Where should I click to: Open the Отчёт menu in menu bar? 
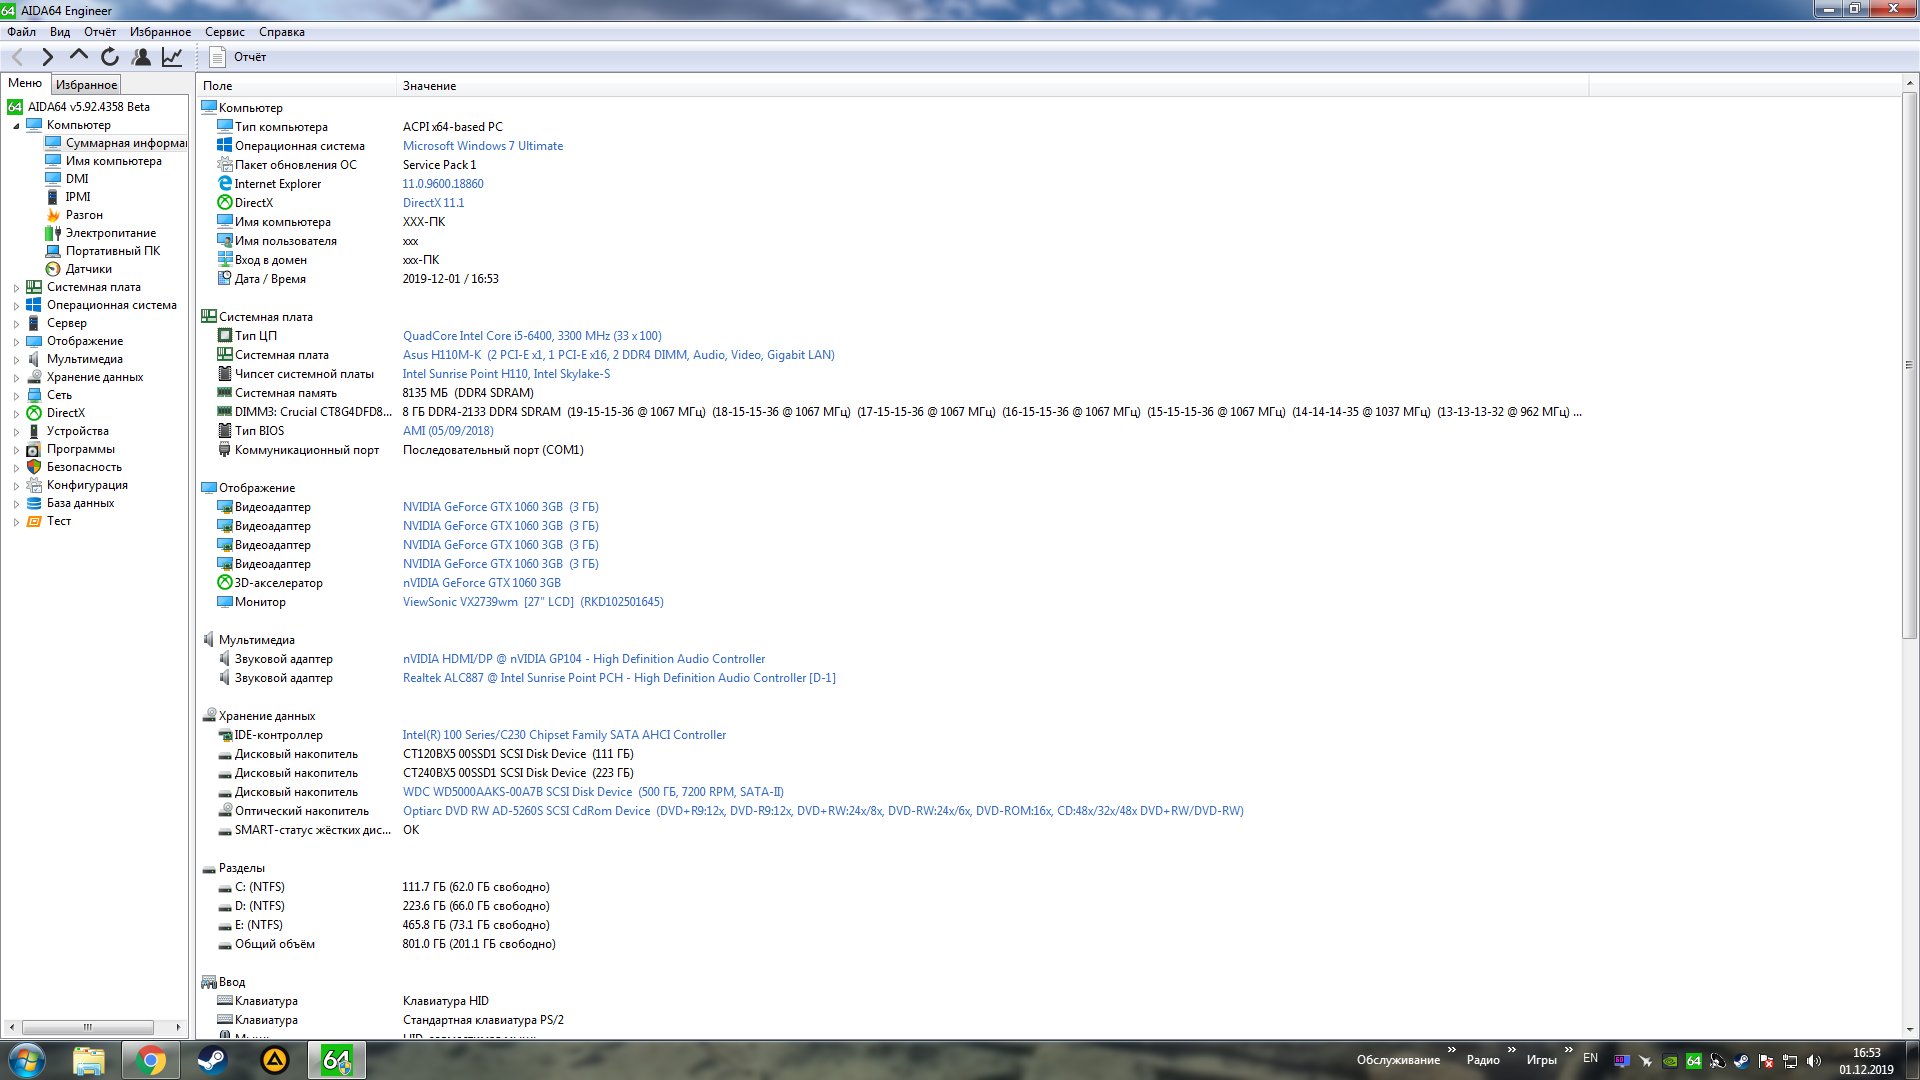pyautogui.click(x=100, y=32)
